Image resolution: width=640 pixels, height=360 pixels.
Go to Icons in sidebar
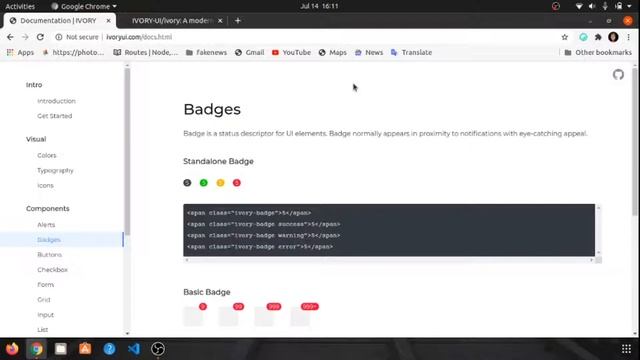45,186
